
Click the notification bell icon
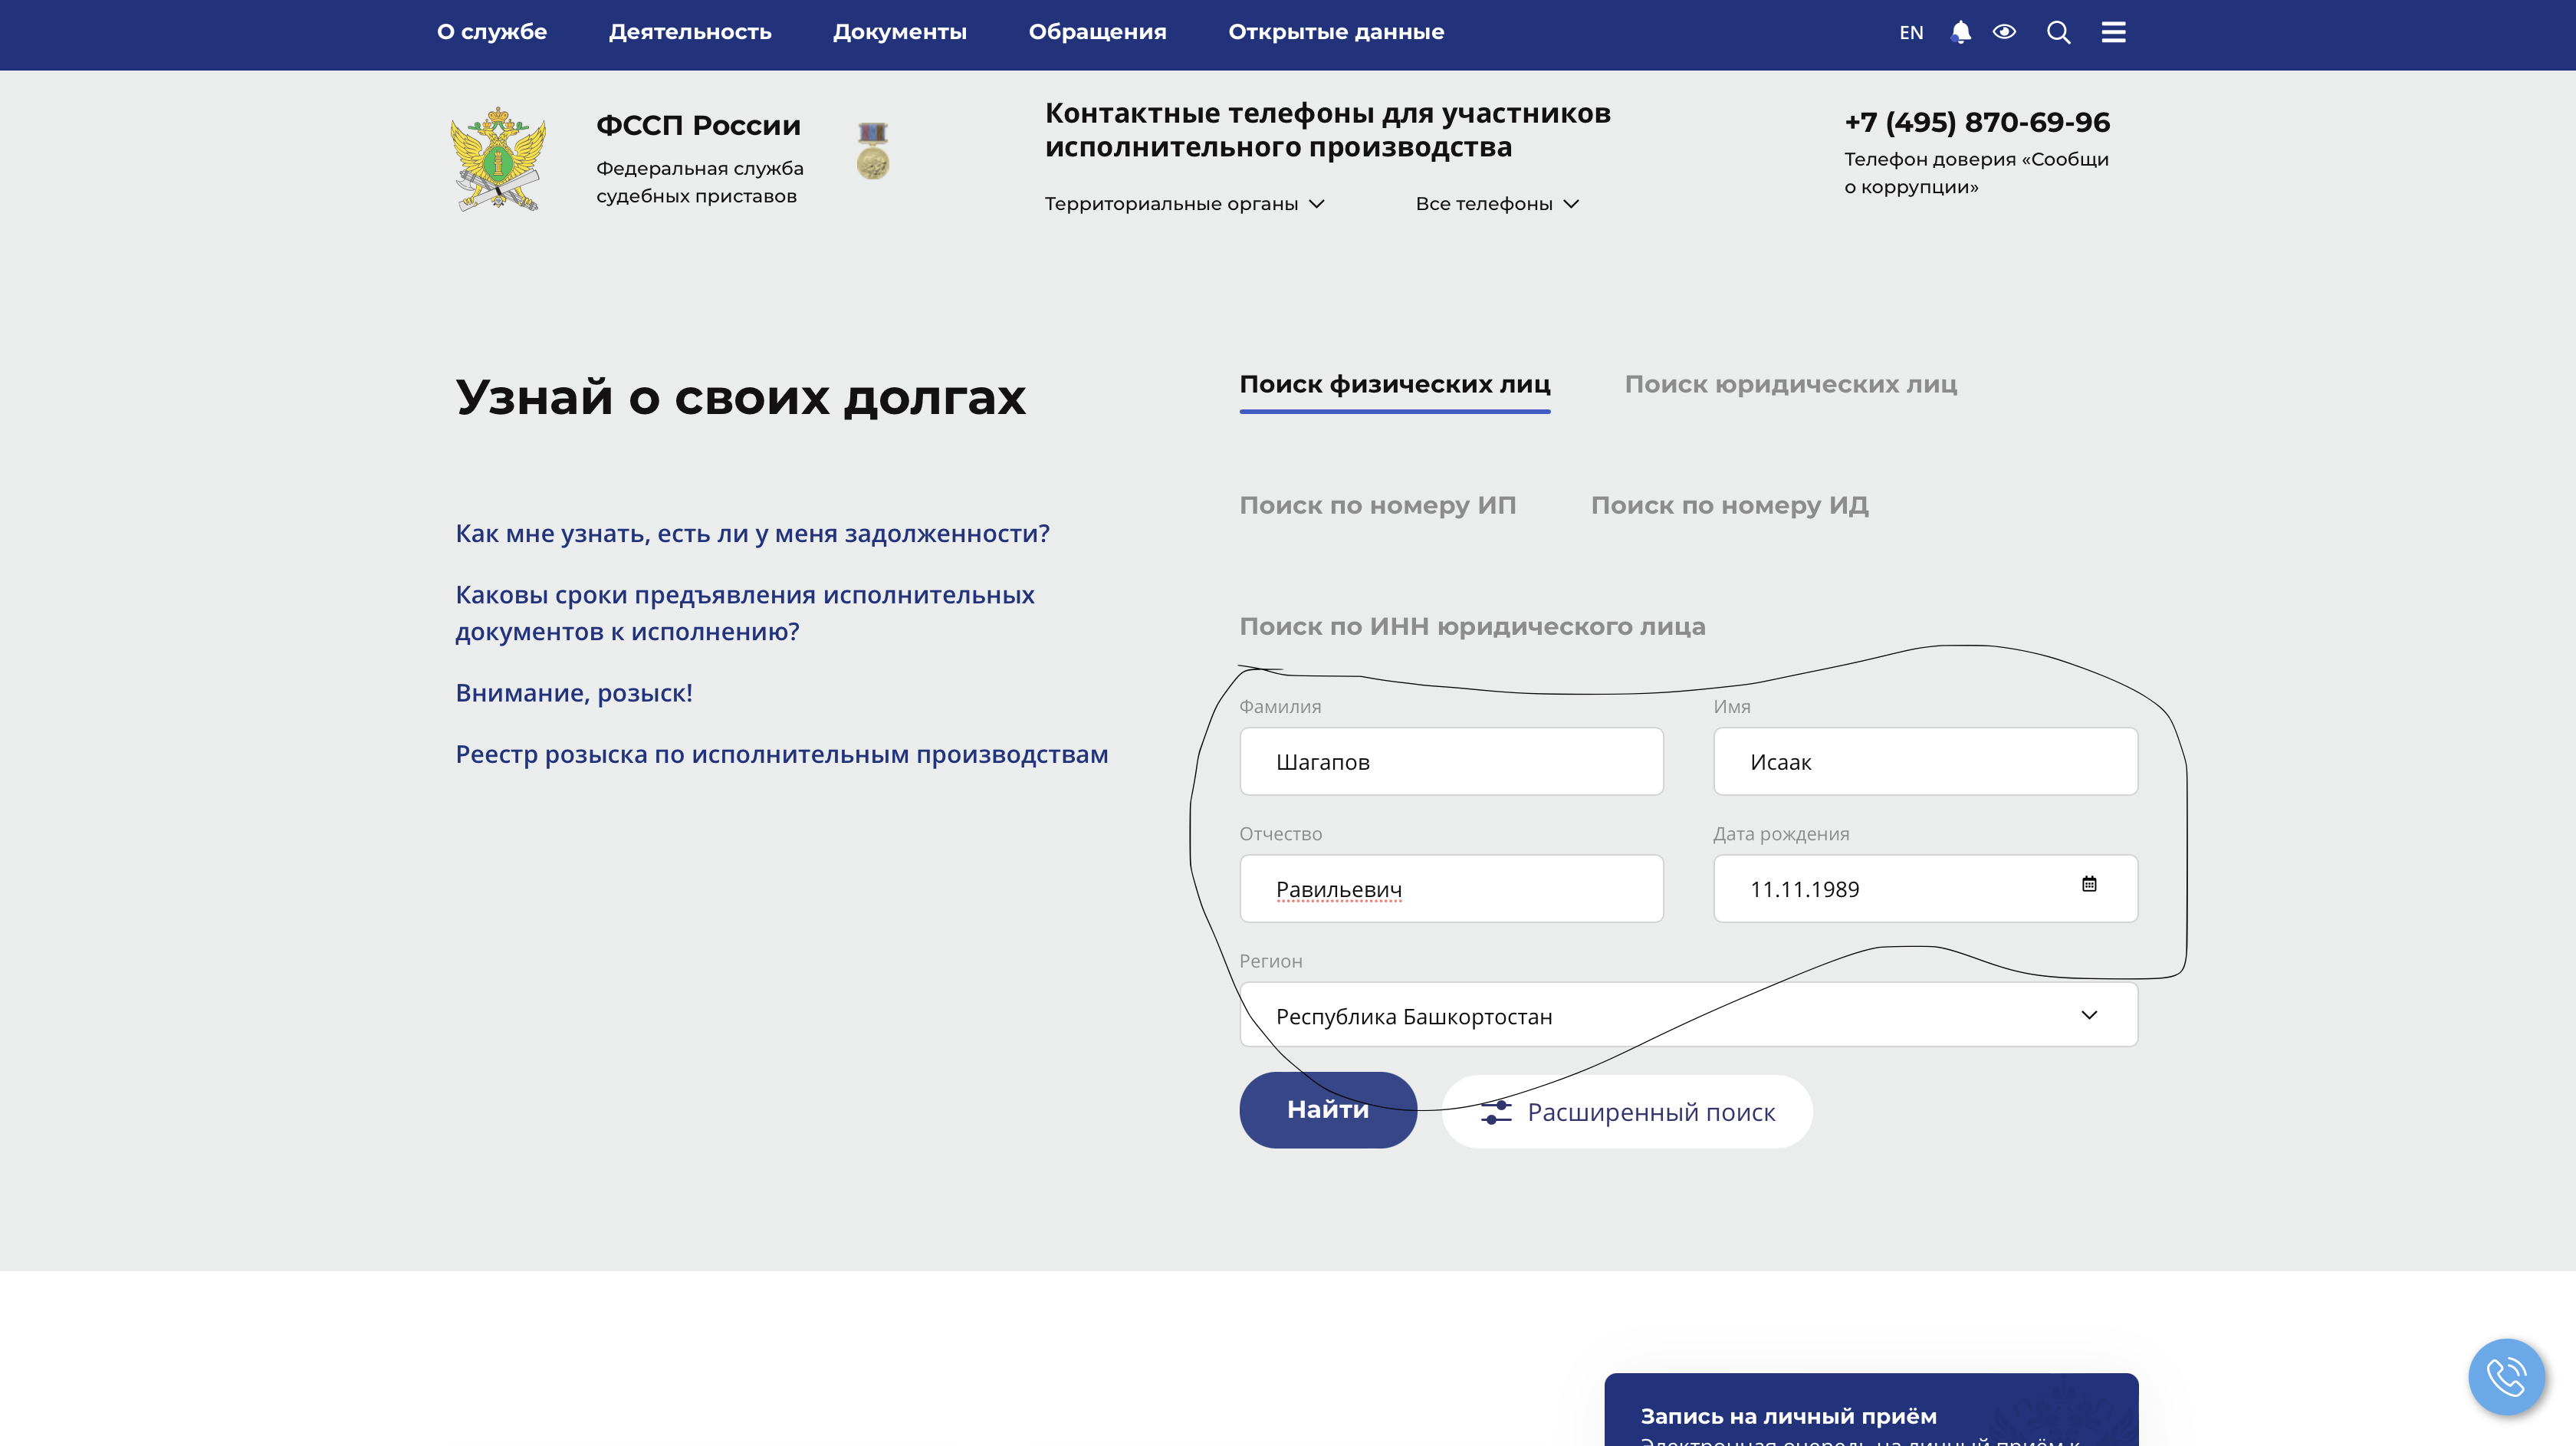[1961, 32]
